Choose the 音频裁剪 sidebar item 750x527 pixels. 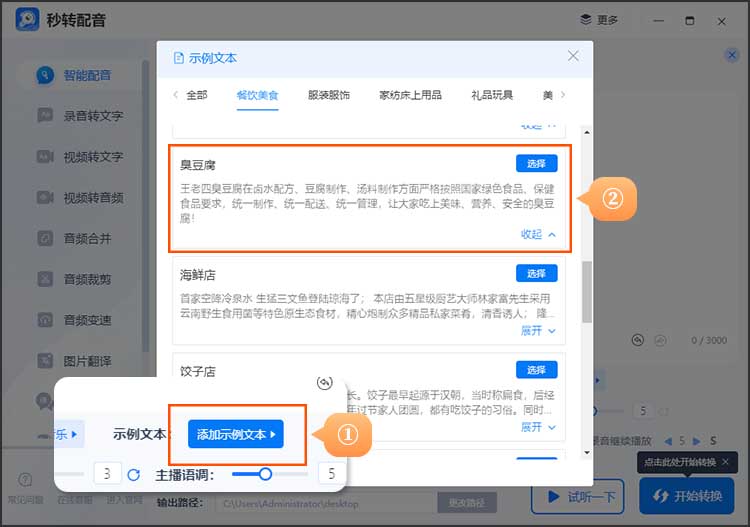pos(87,280)
